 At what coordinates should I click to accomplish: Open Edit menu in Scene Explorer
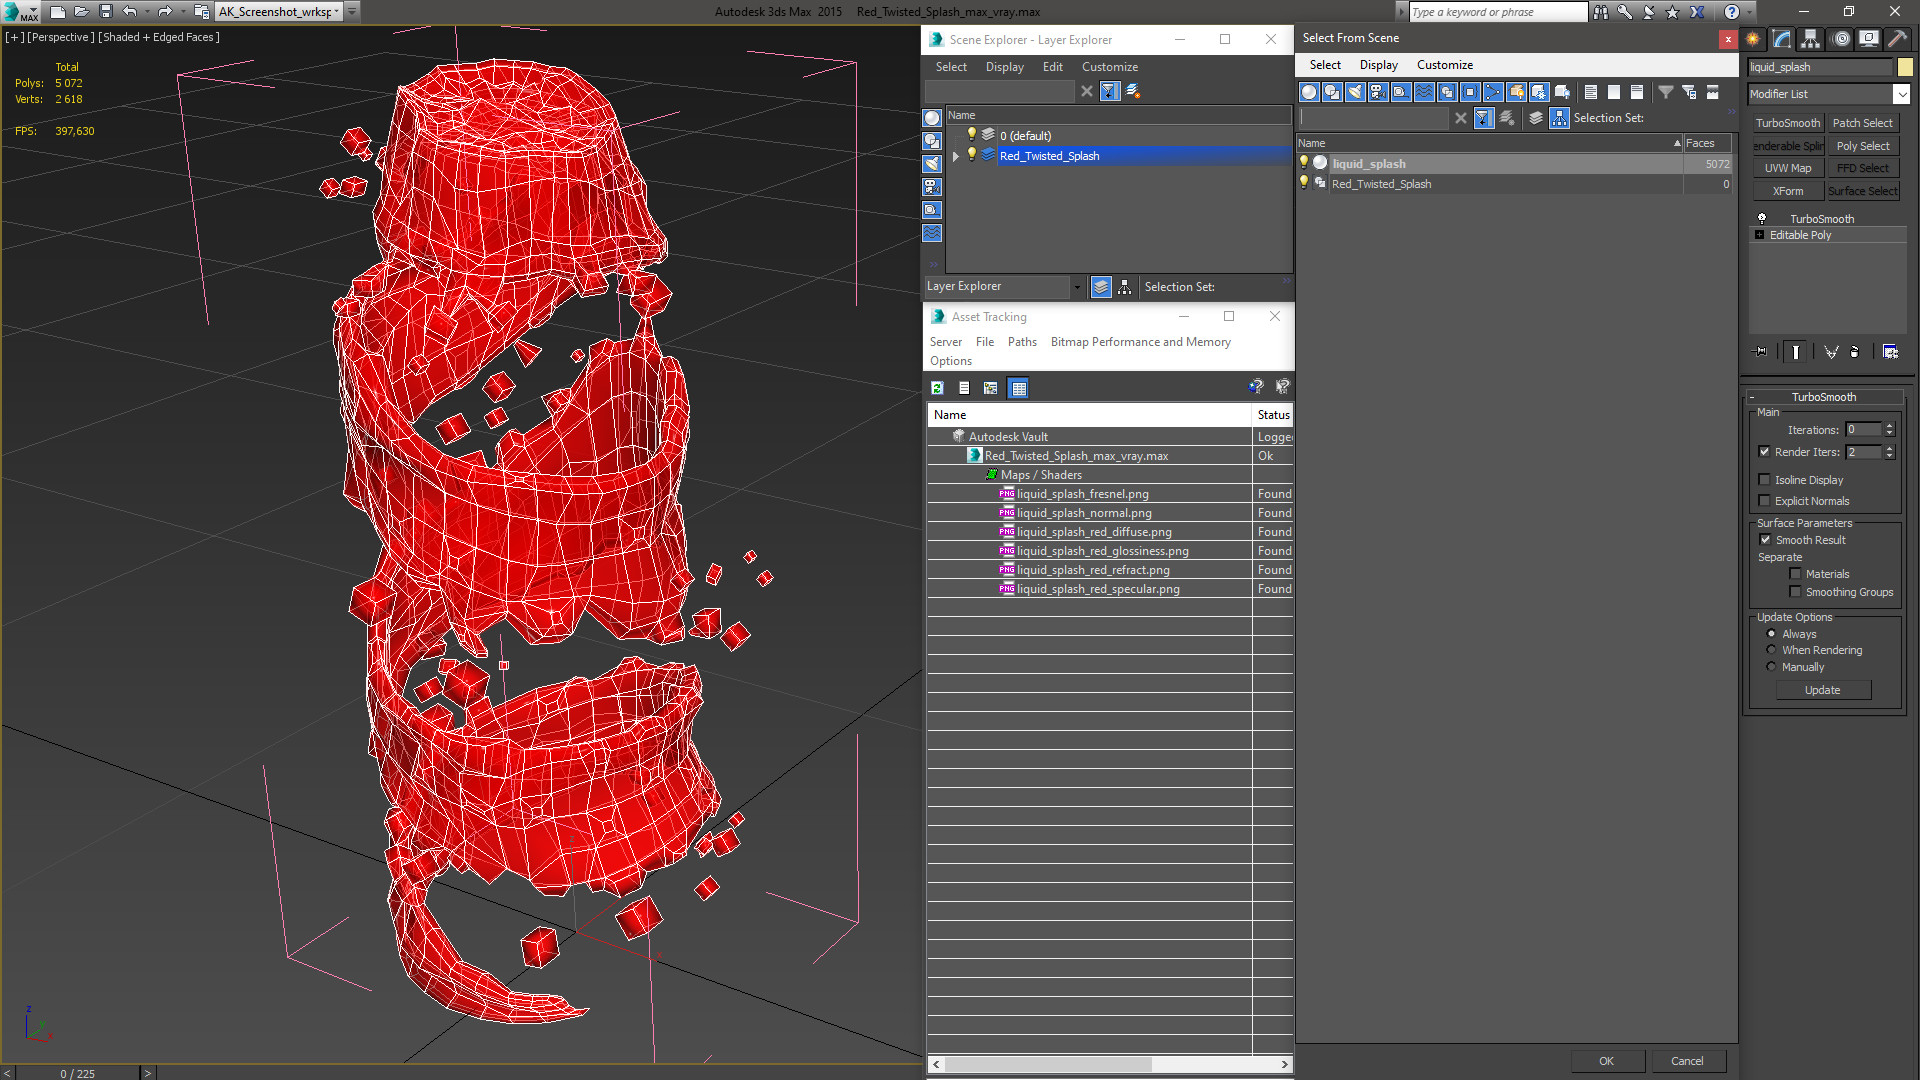pos(1052,67)
